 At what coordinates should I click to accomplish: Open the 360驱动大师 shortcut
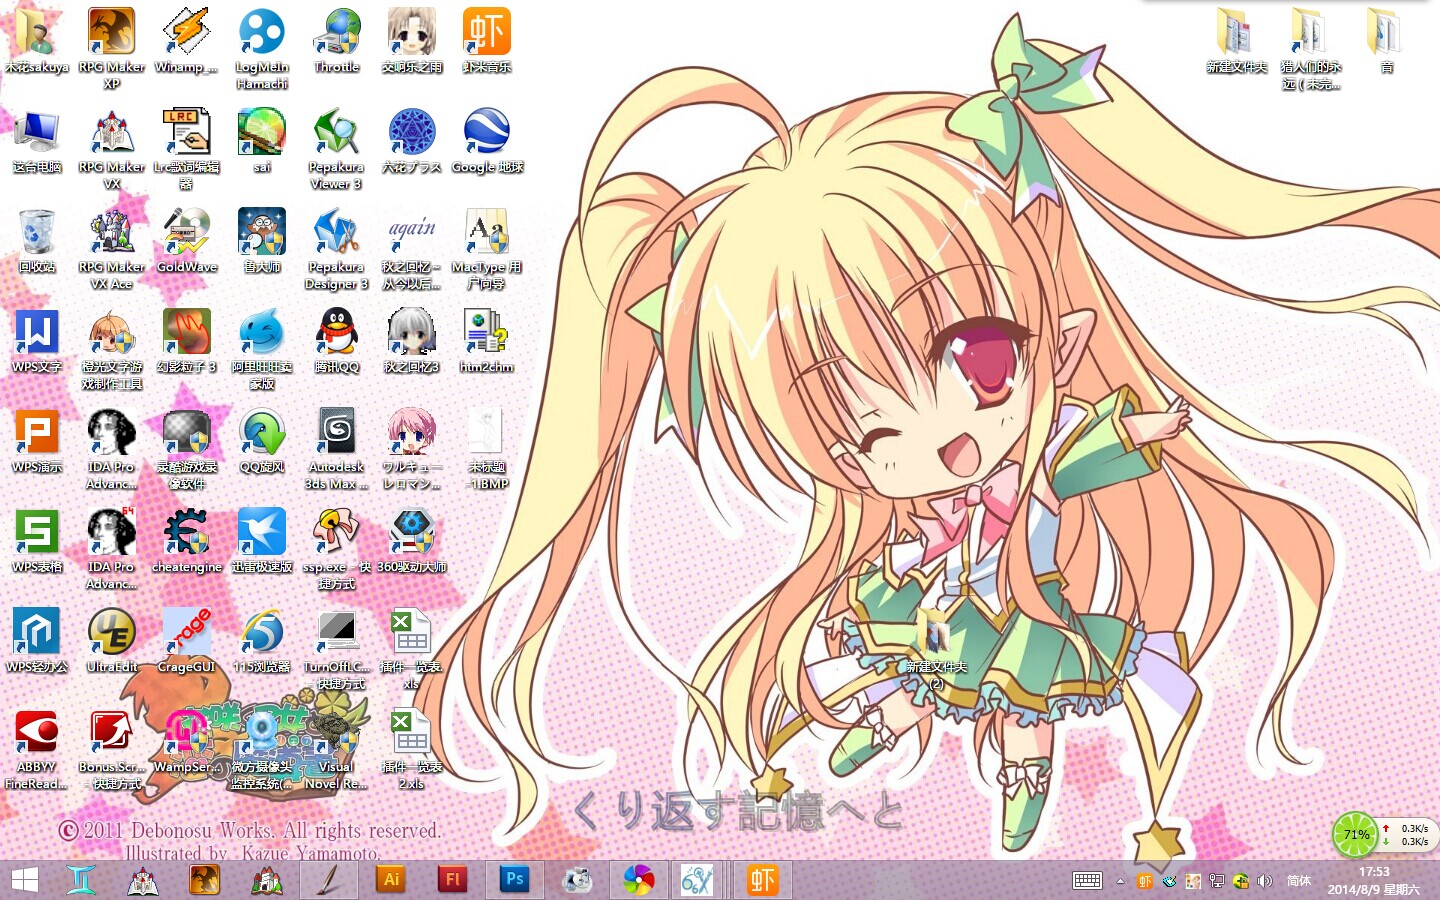[x=412, y=540]
